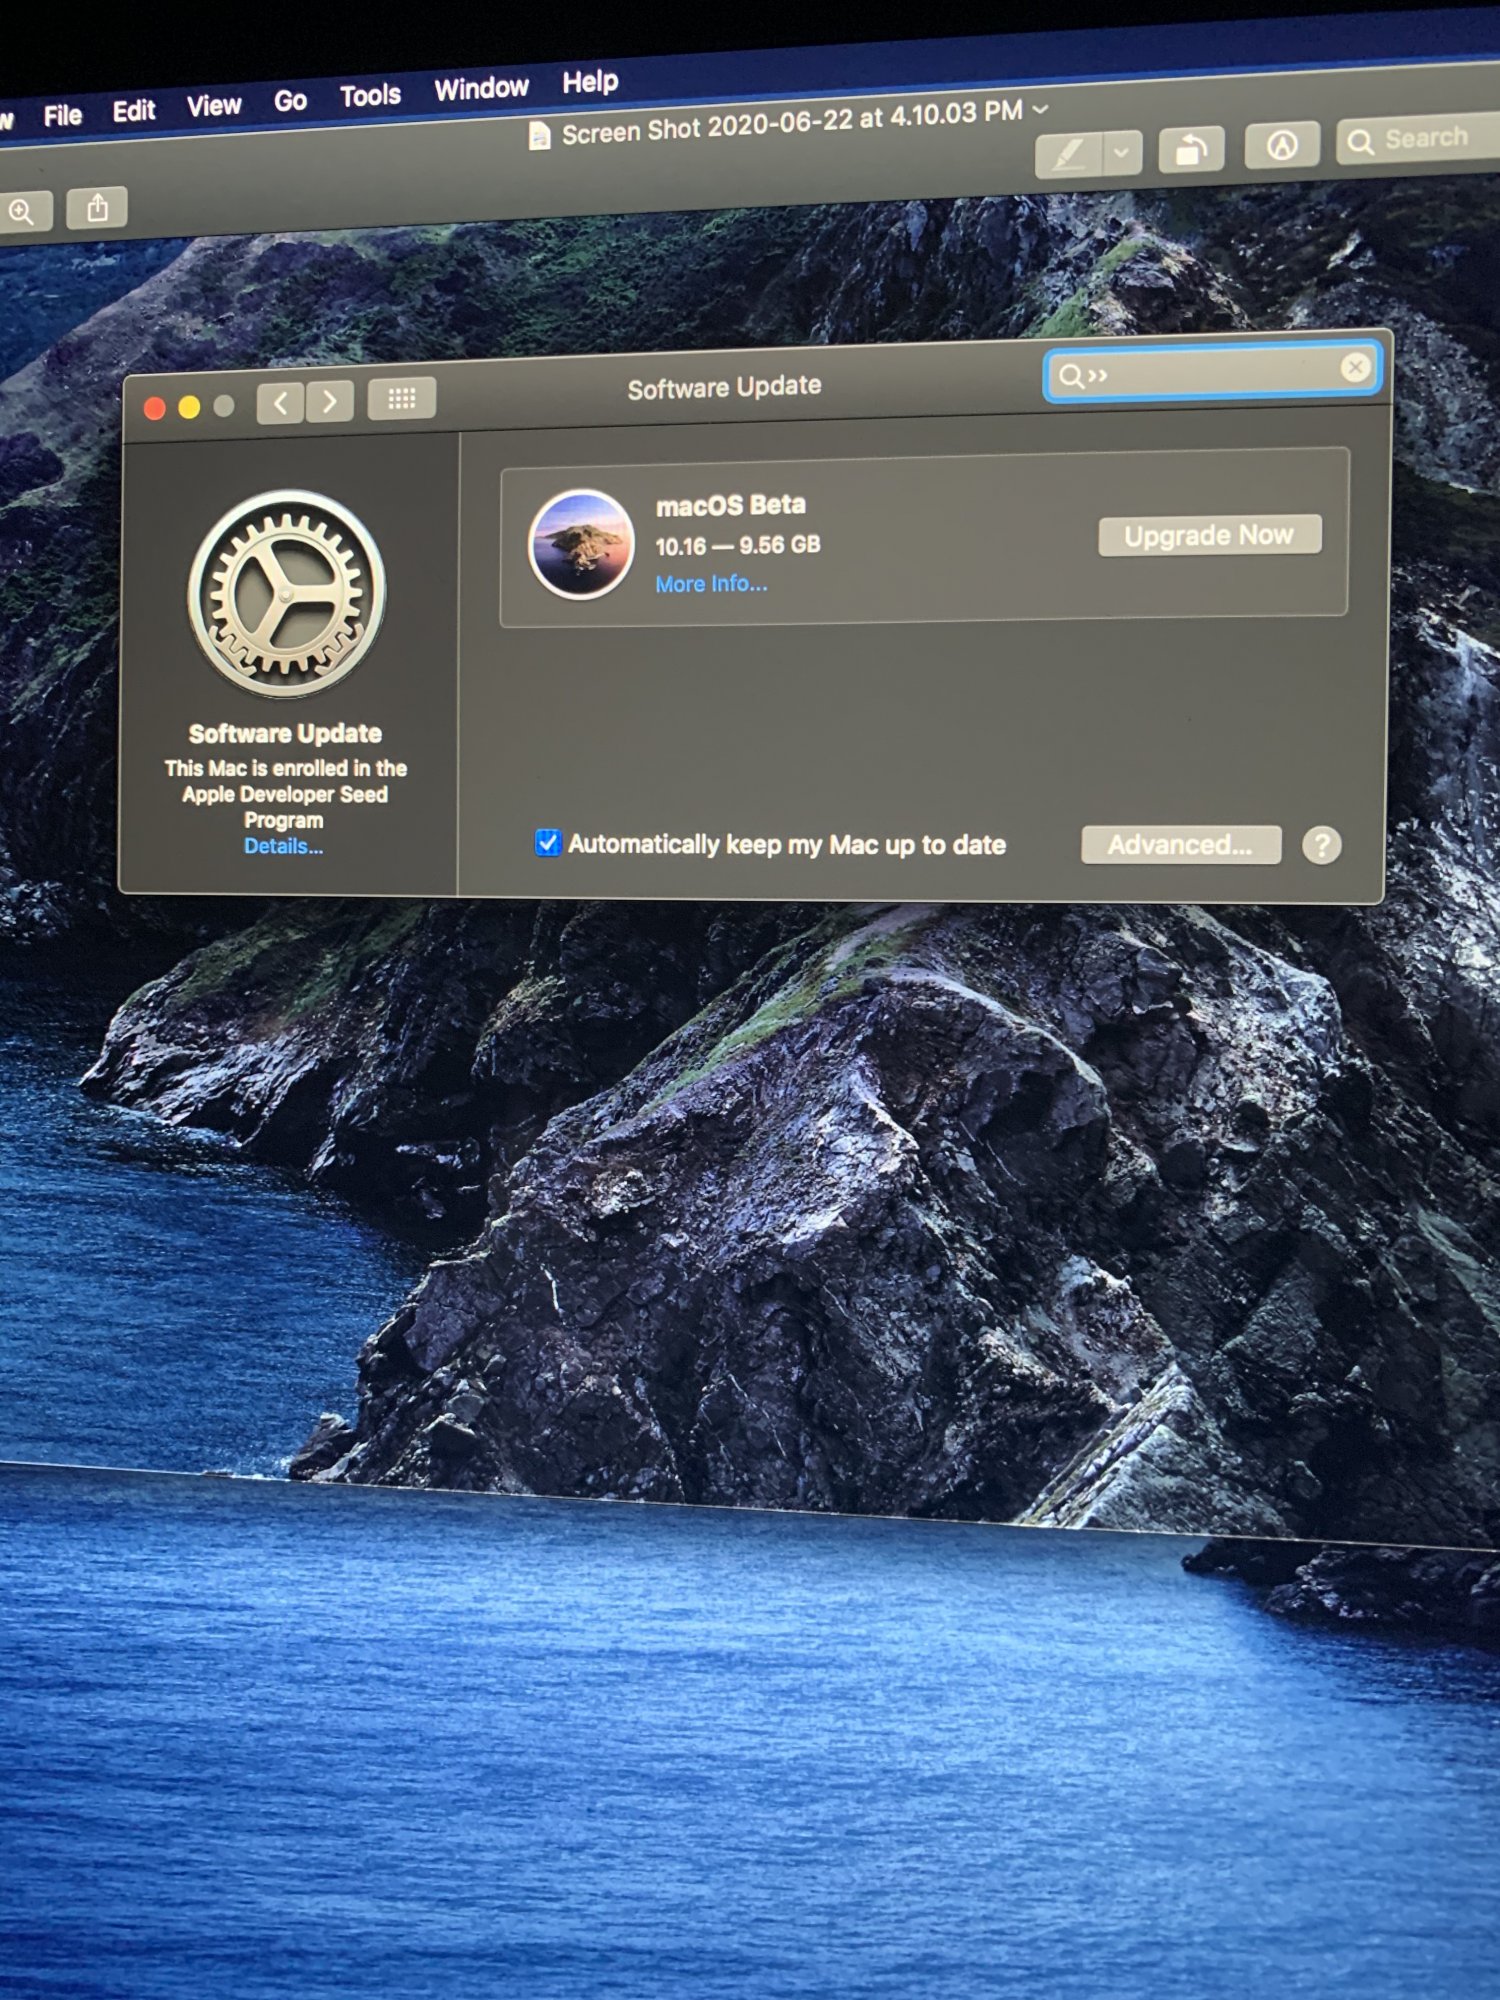
Task: Click the 'macOS Beta' update title
Action: coord(730,506)
